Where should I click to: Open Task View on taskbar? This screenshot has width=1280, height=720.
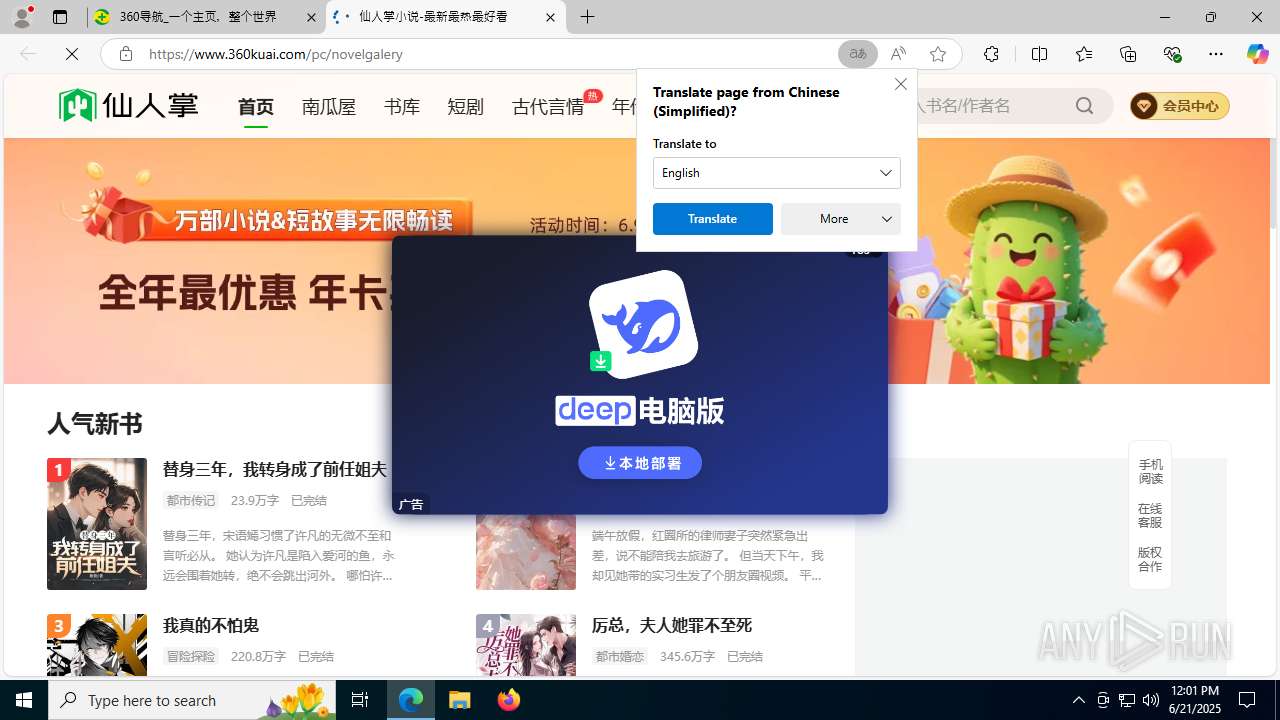pos(360,700)
